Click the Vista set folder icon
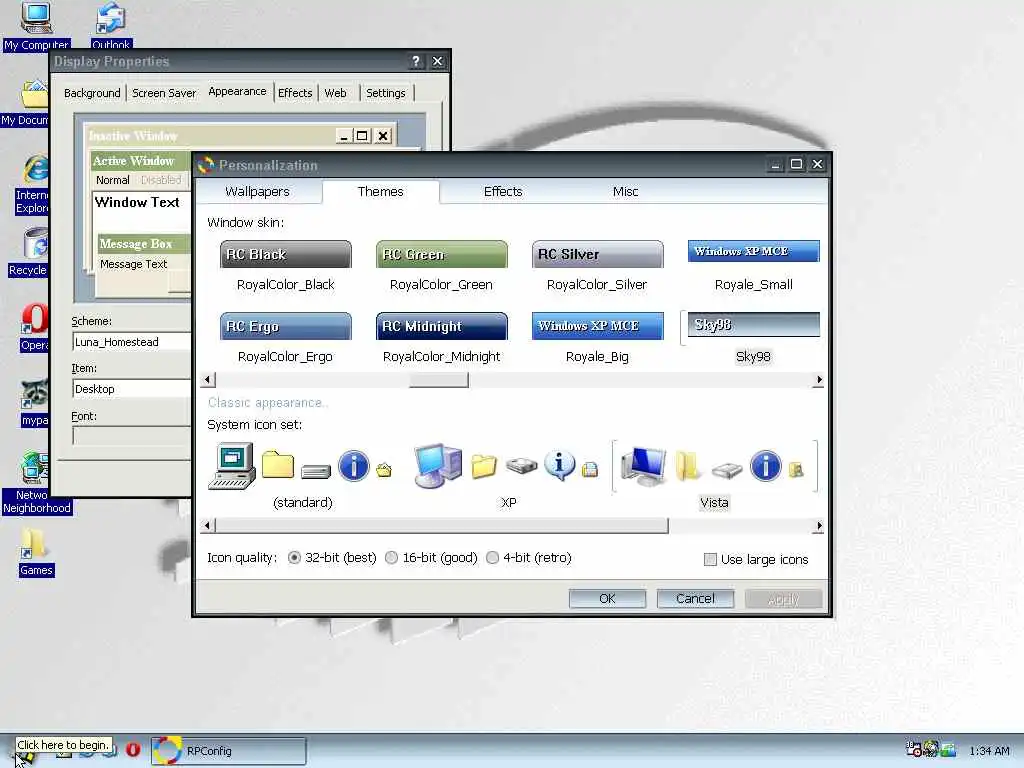Viewport: 1024px width, 768px height. [x=688, y=466]
